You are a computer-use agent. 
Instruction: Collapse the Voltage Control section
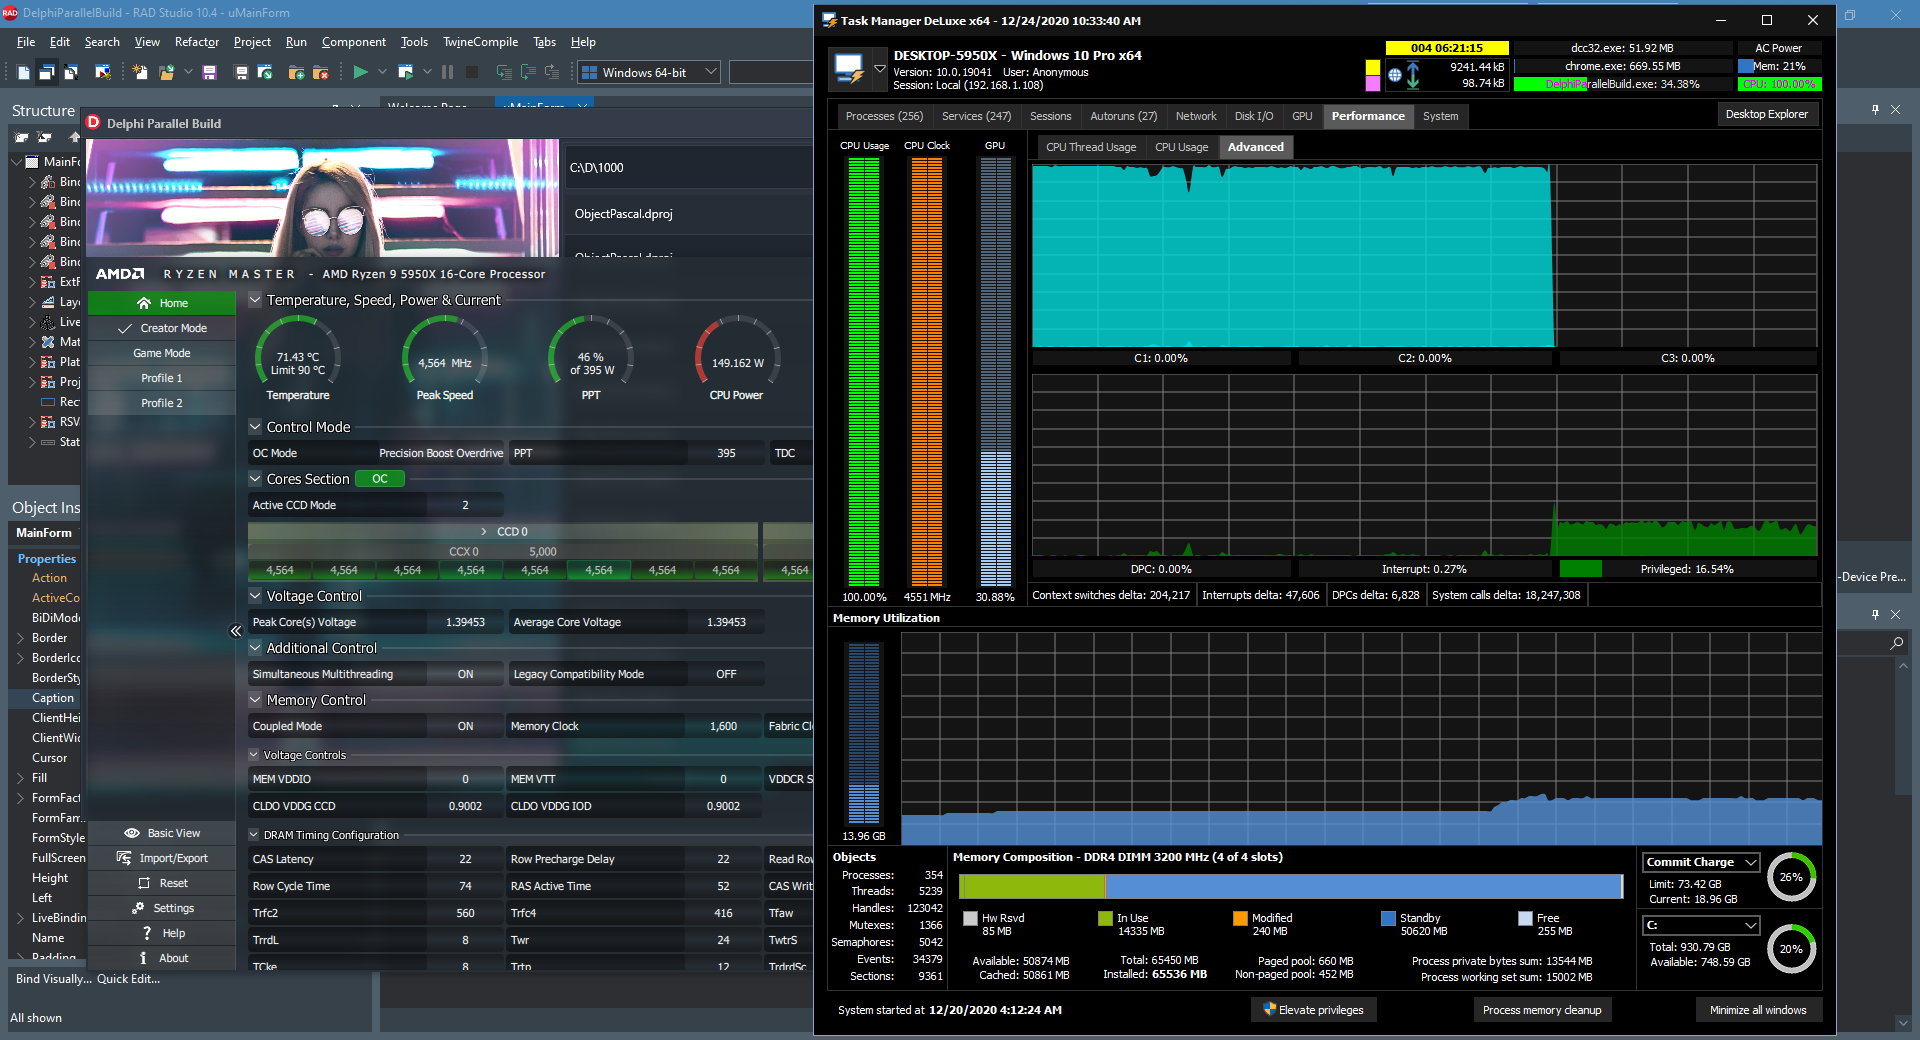tap(255, 596)
